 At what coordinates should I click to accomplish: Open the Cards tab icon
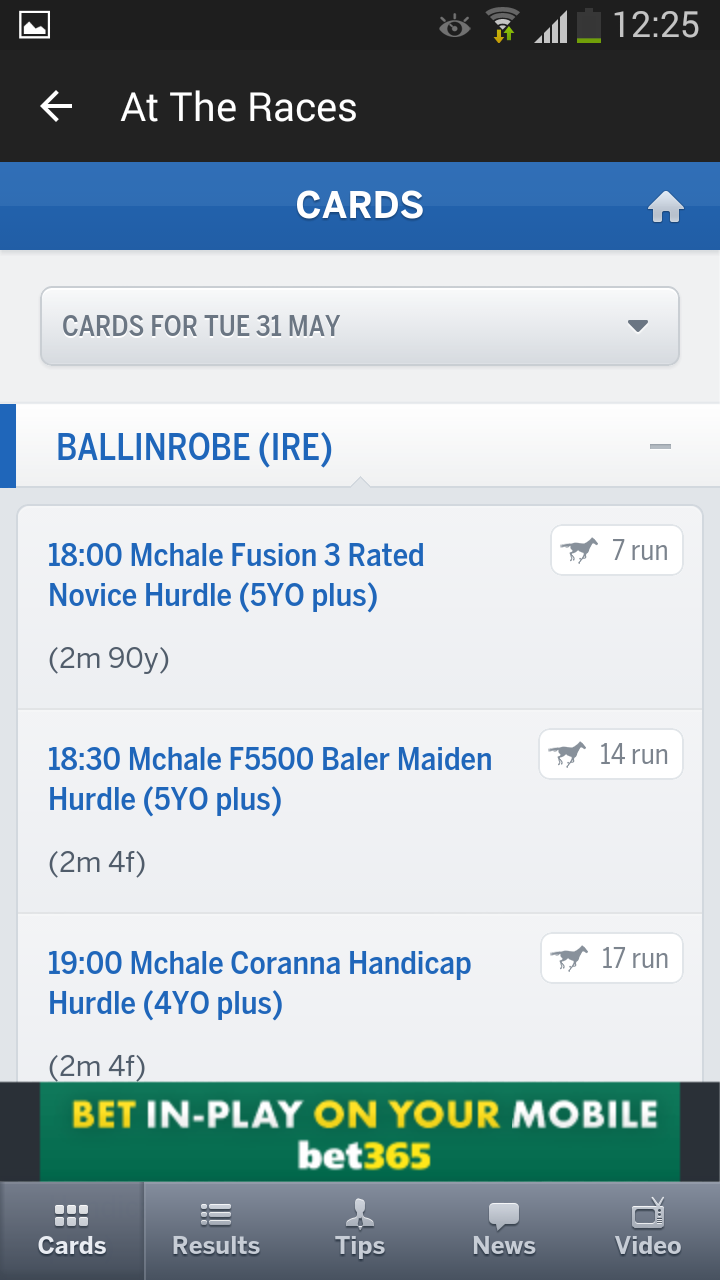[x=71, y=1213]
